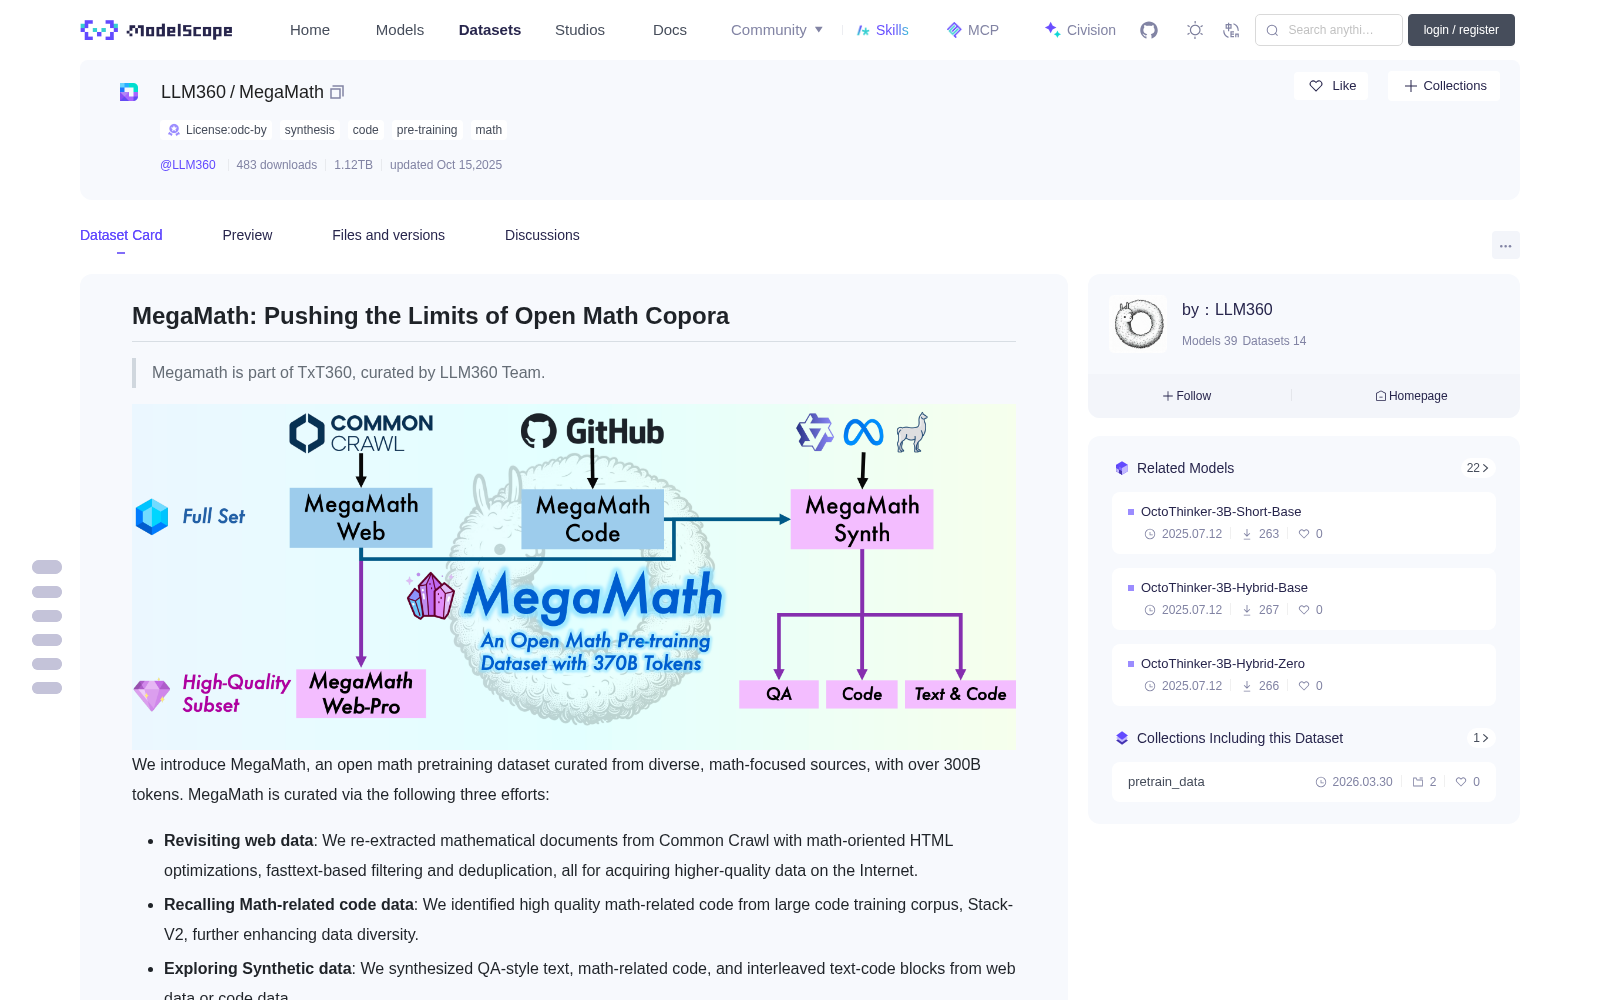Click the Related Models cube icon
Viewport: 1600px width, 1000px height.
pyautogui.click(x=1122, y=468)
